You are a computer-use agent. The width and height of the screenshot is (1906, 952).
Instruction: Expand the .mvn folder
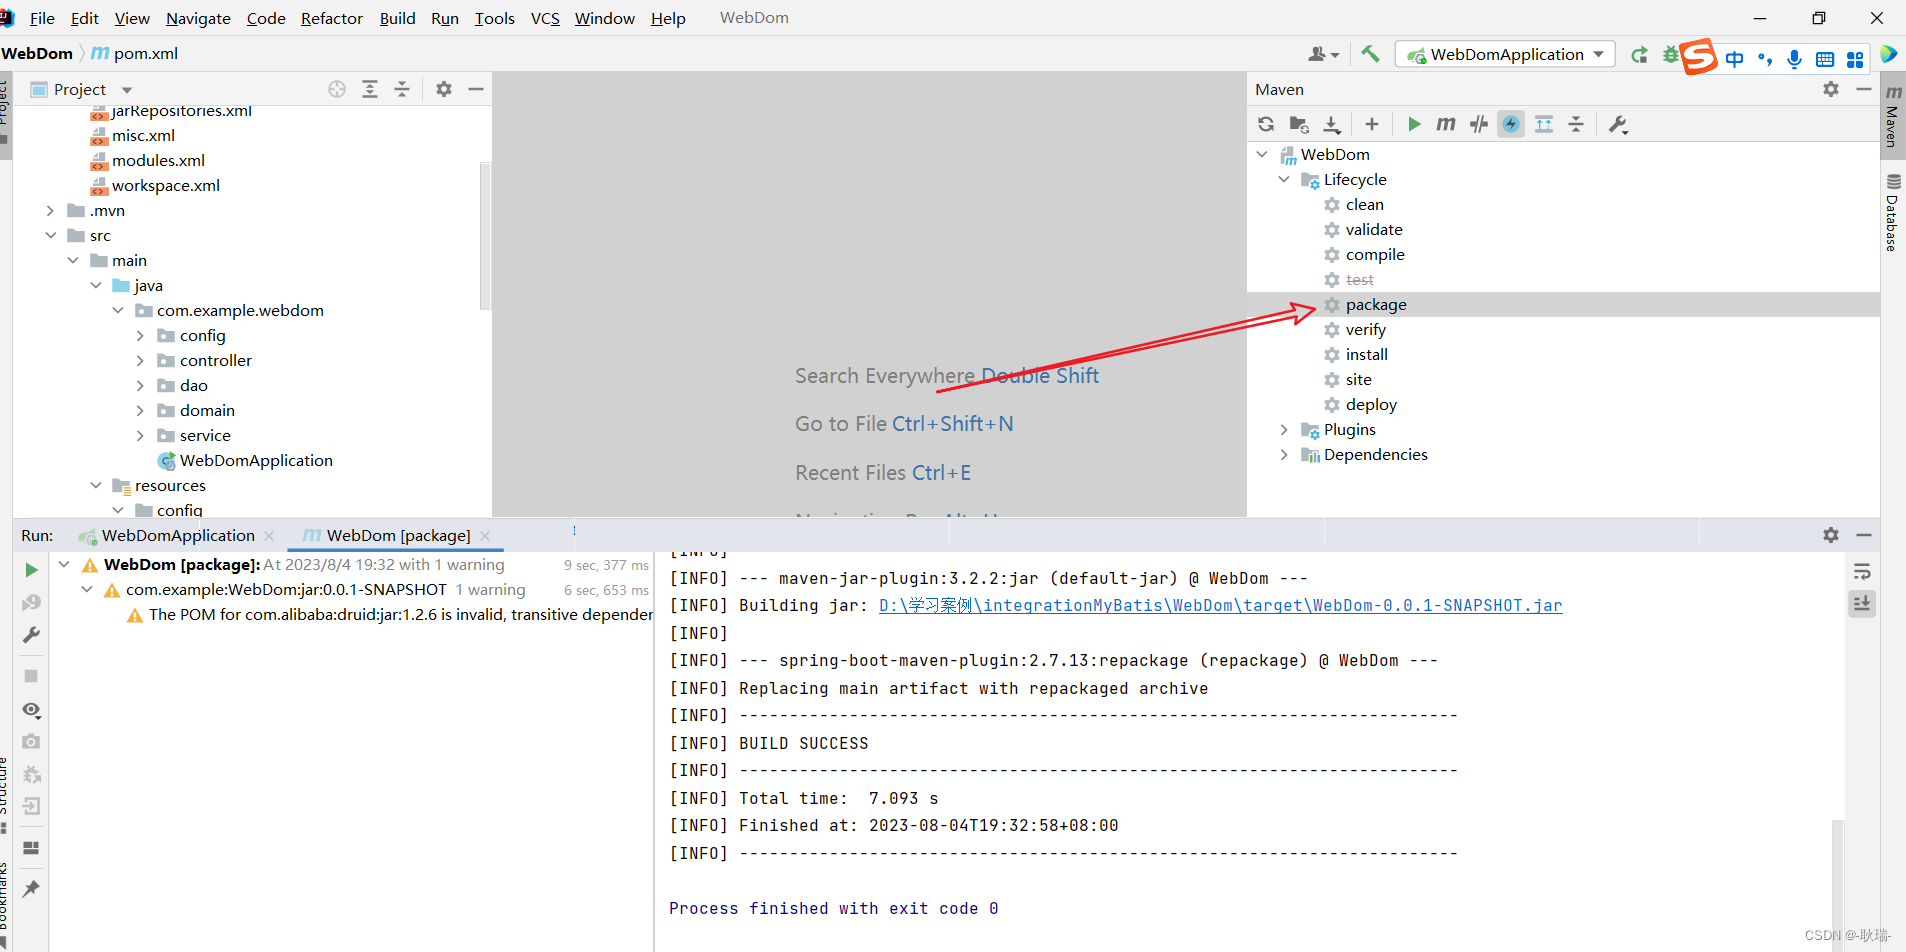pos(50,210)
